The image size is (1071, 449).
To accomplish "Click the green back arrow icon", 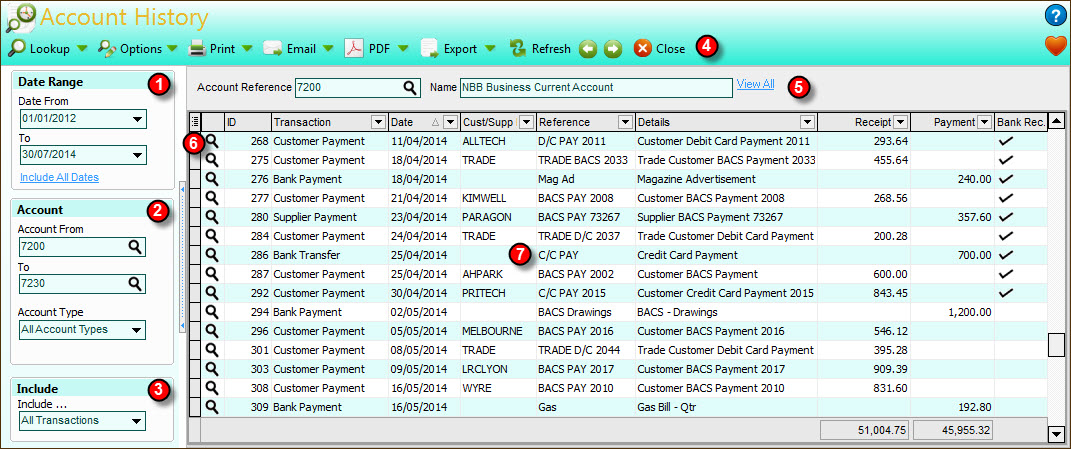I will click(x=589, y=48).
